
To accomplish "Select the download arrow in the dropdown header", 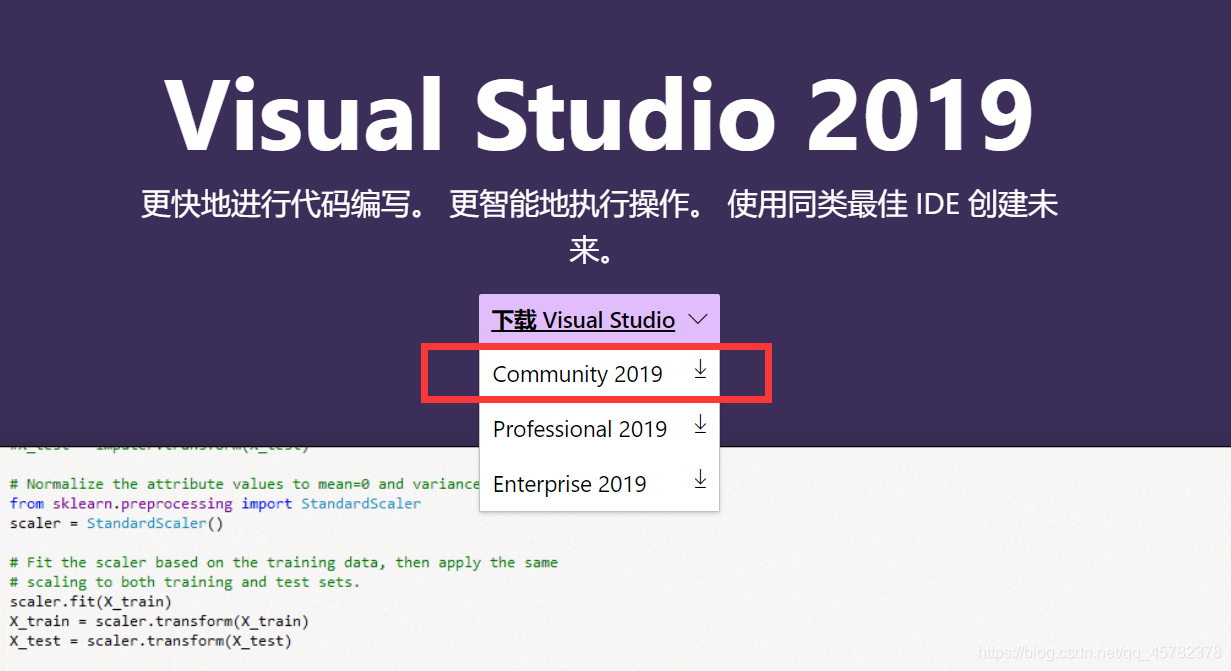I will 698,319.
